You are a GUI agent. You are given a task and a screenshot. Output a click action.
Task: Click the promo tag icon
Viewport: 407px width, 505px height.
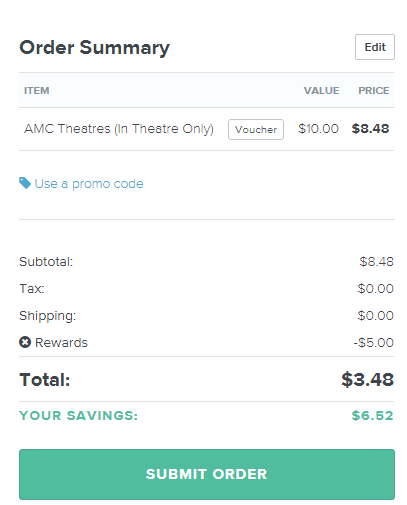(25, 183)
